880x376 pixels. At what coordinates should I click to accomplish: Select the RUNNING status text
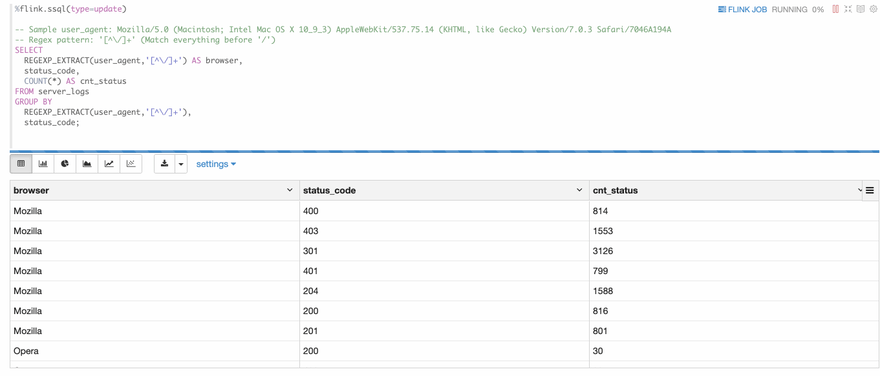(790, 10)
